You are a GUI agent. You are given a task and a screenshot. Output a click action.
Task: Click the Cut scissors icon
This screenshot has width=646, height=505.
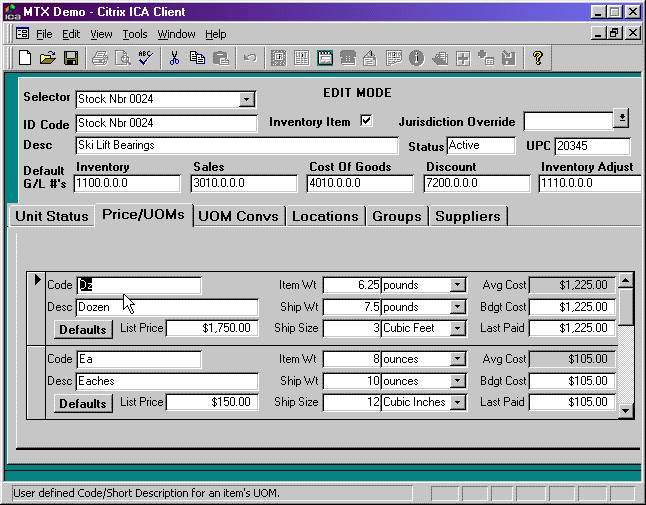[x=174, y=58]
